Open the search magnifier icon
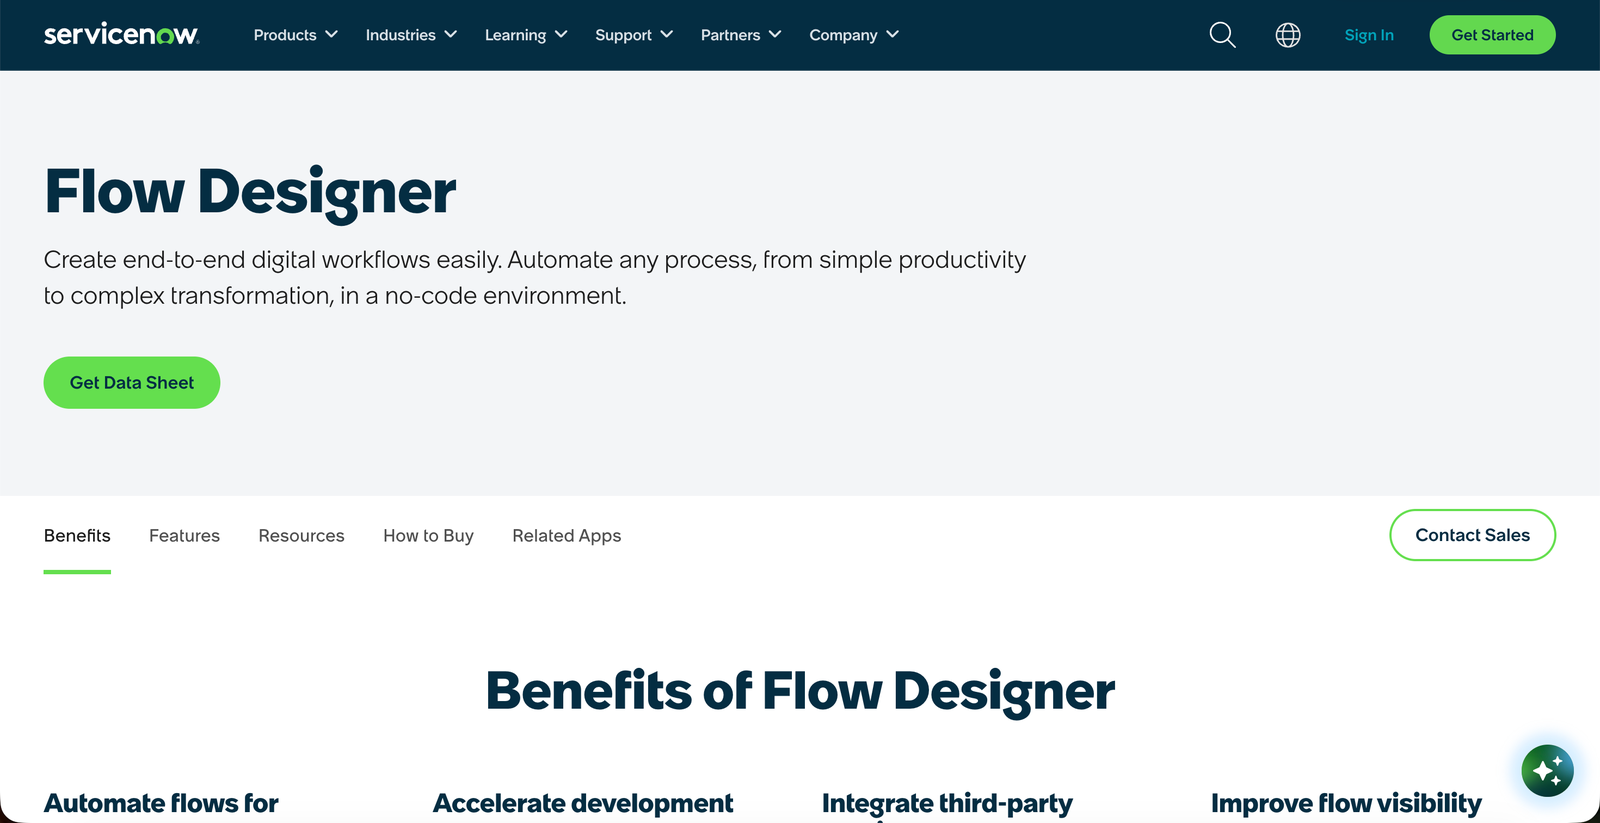 click(1222, 35)
